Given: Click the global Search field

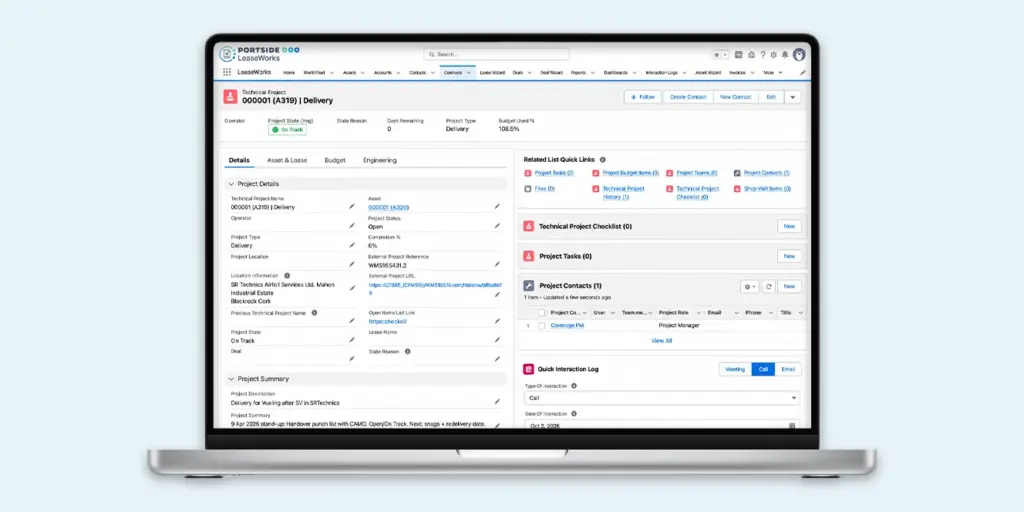Looking at the screenshot, I should [x=496, y=54].
